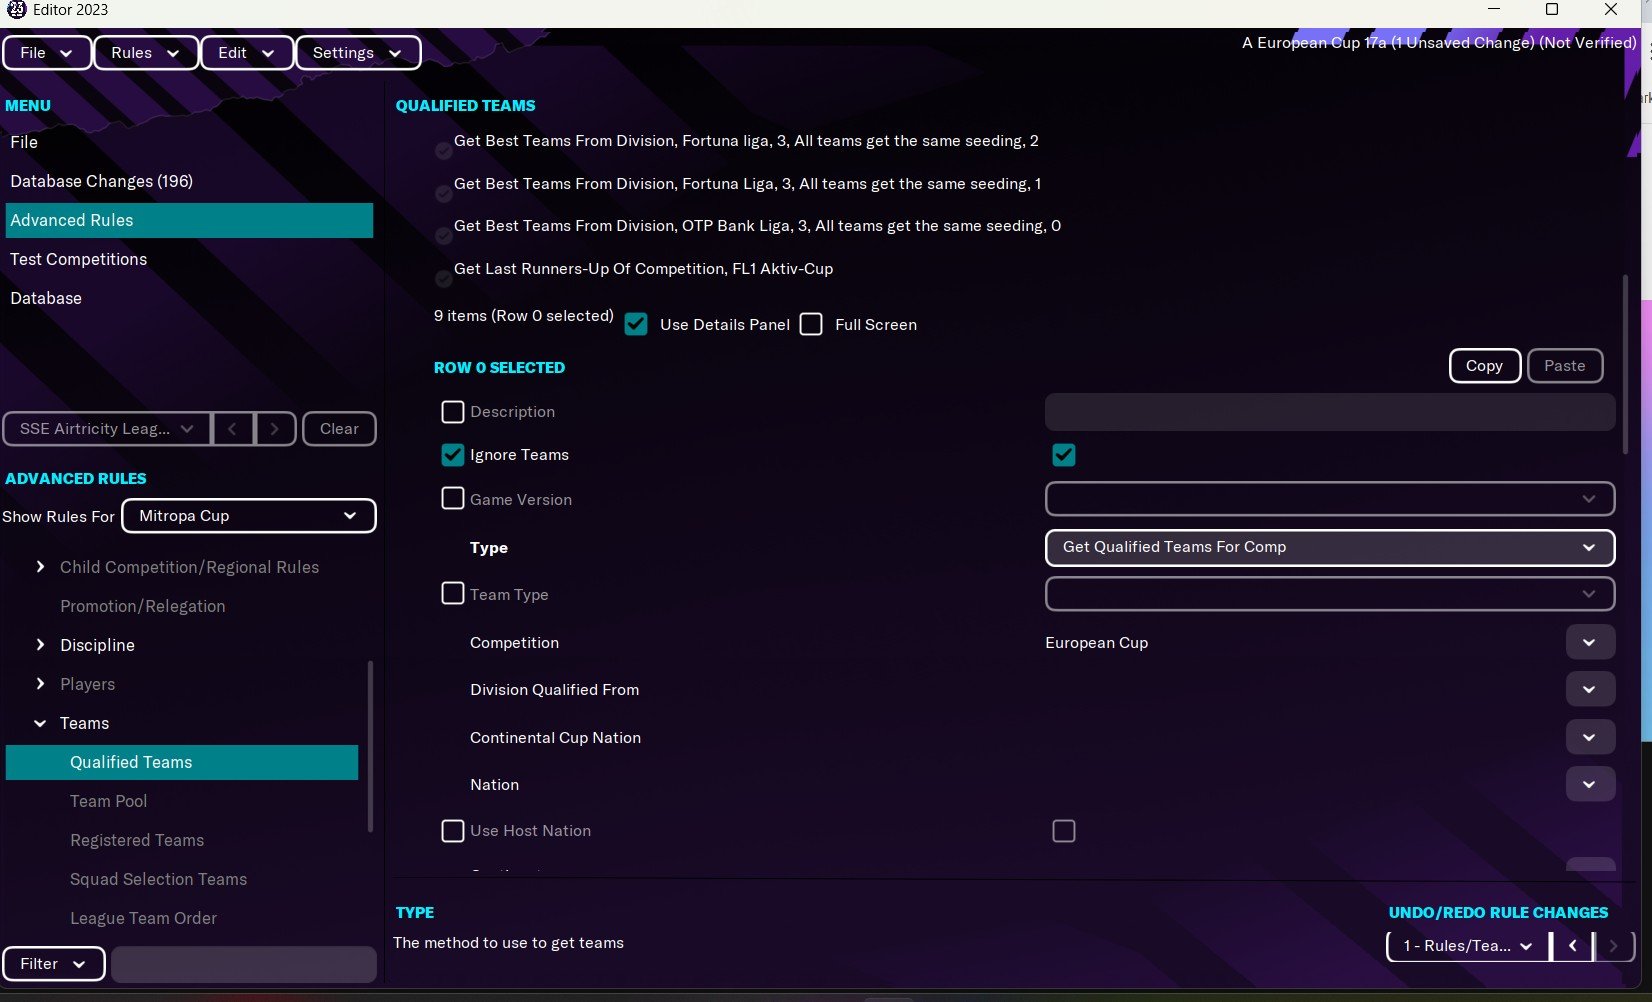
Task: Click the Copy button
Action: point(1485,366)
